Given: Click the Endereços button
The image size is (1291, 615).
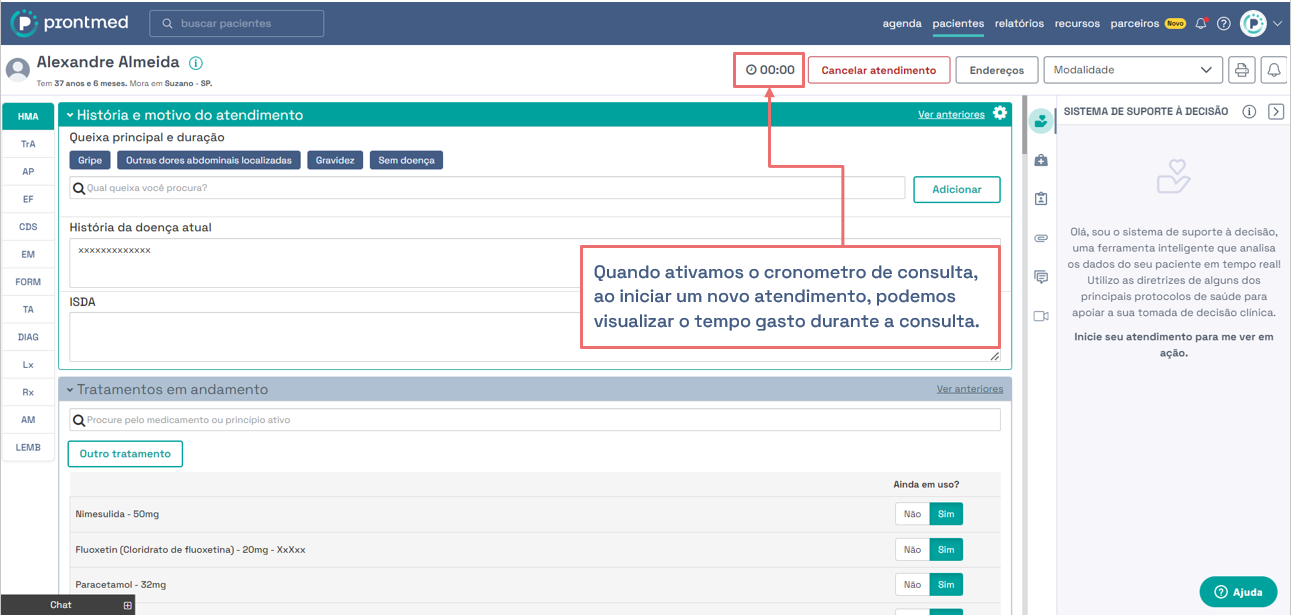Looking at the screenshot, I should click(x=997, y=70).
